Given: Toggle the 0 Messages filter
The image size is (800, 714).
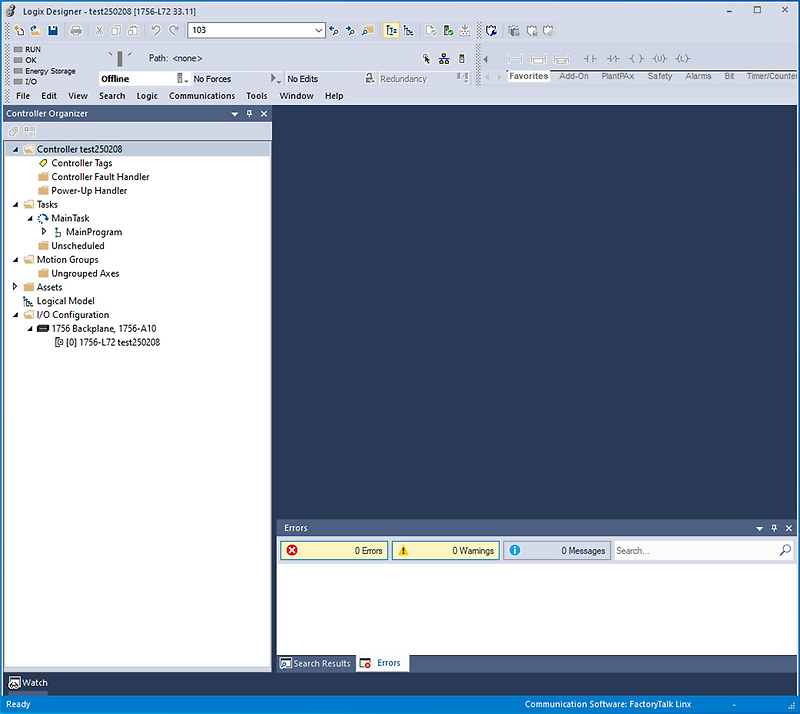Looking at the screenshot, I should pos(558,550).
